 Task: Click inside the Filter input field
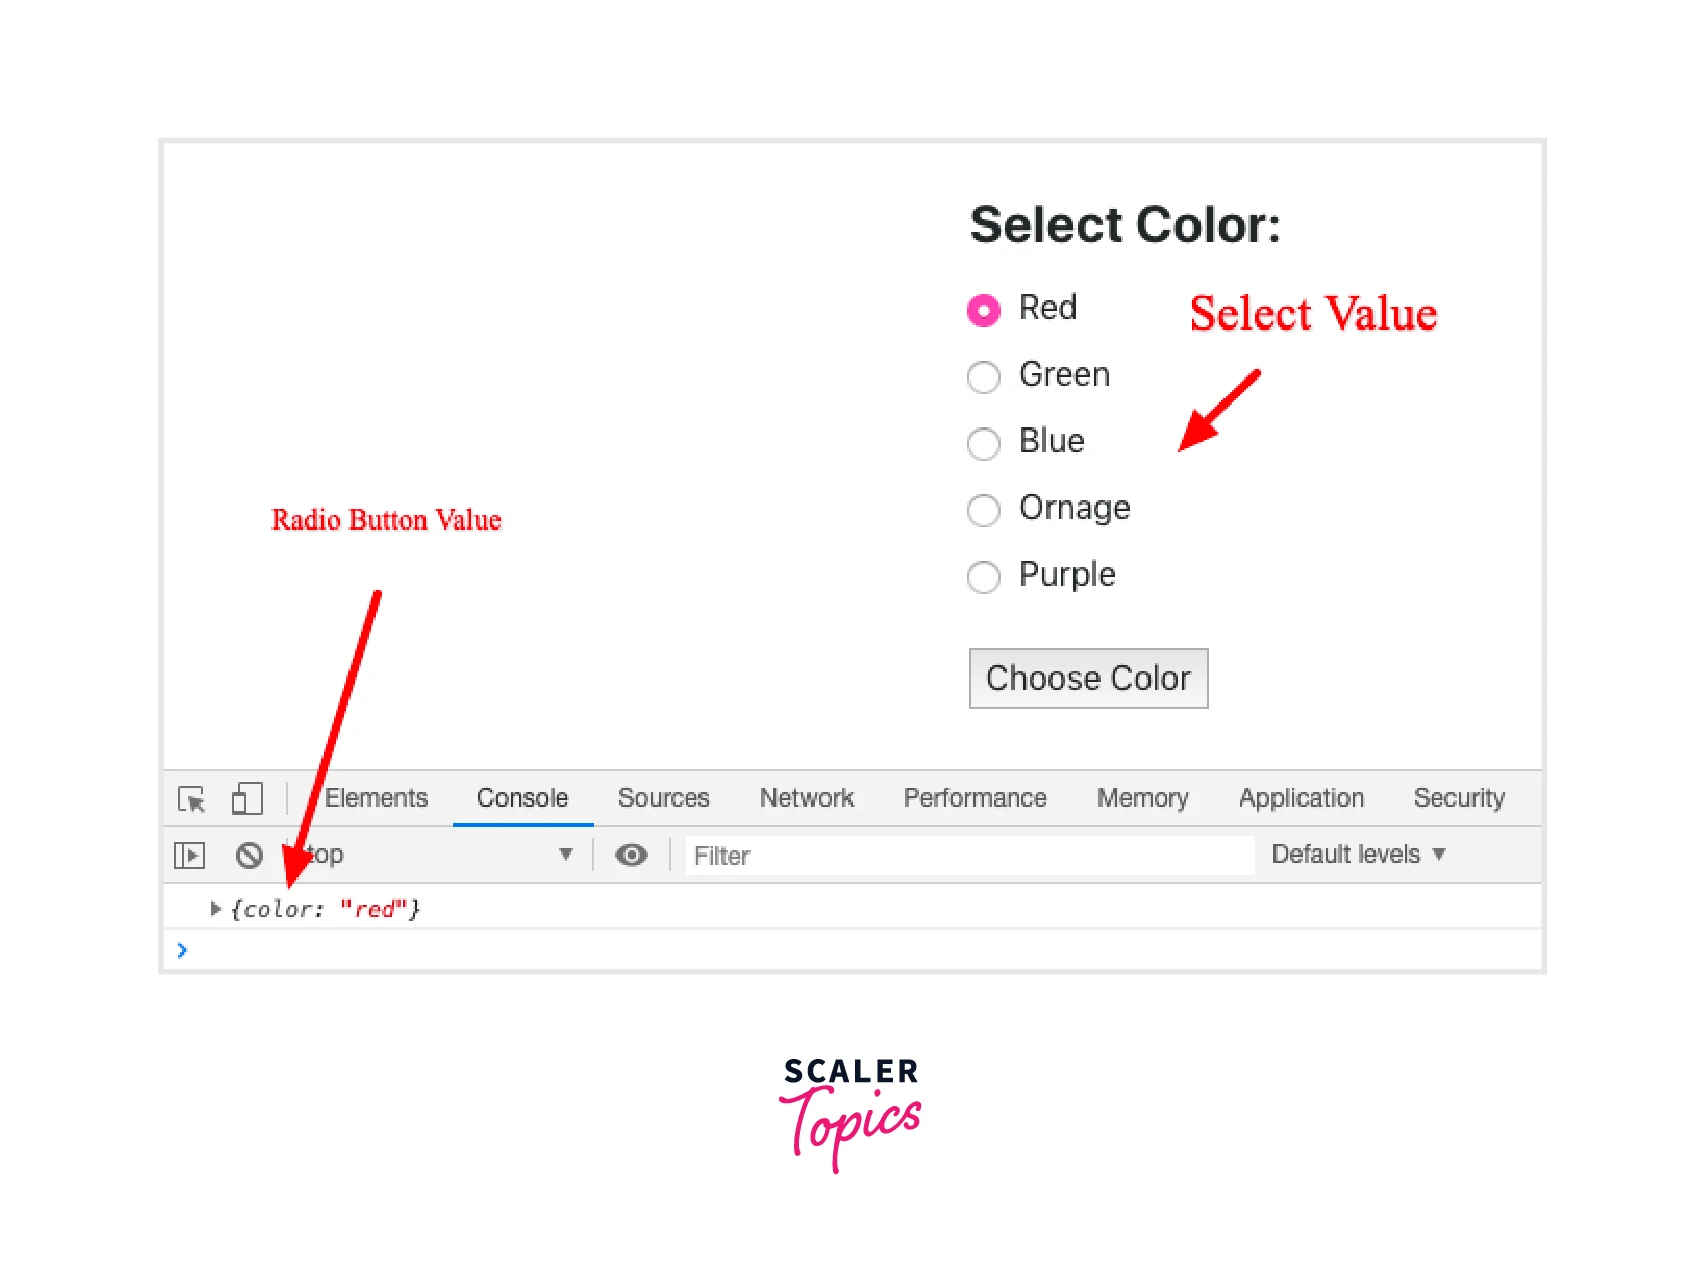pos(968,855)
